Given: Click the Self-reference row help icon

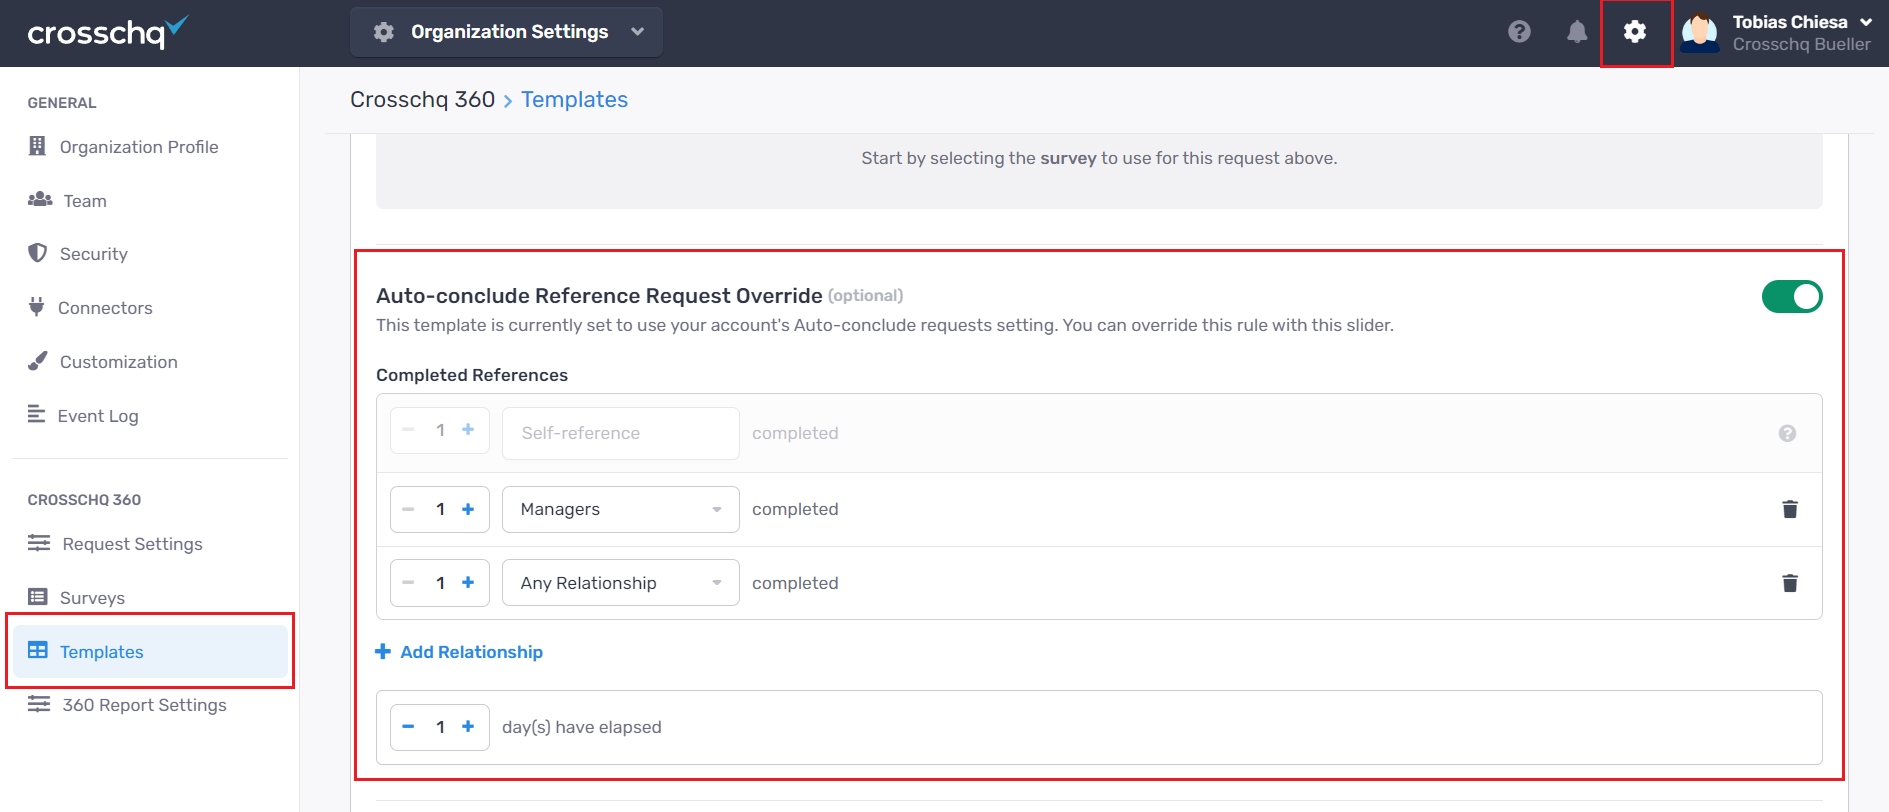Looking at the screenshot, I should 1788,433.
